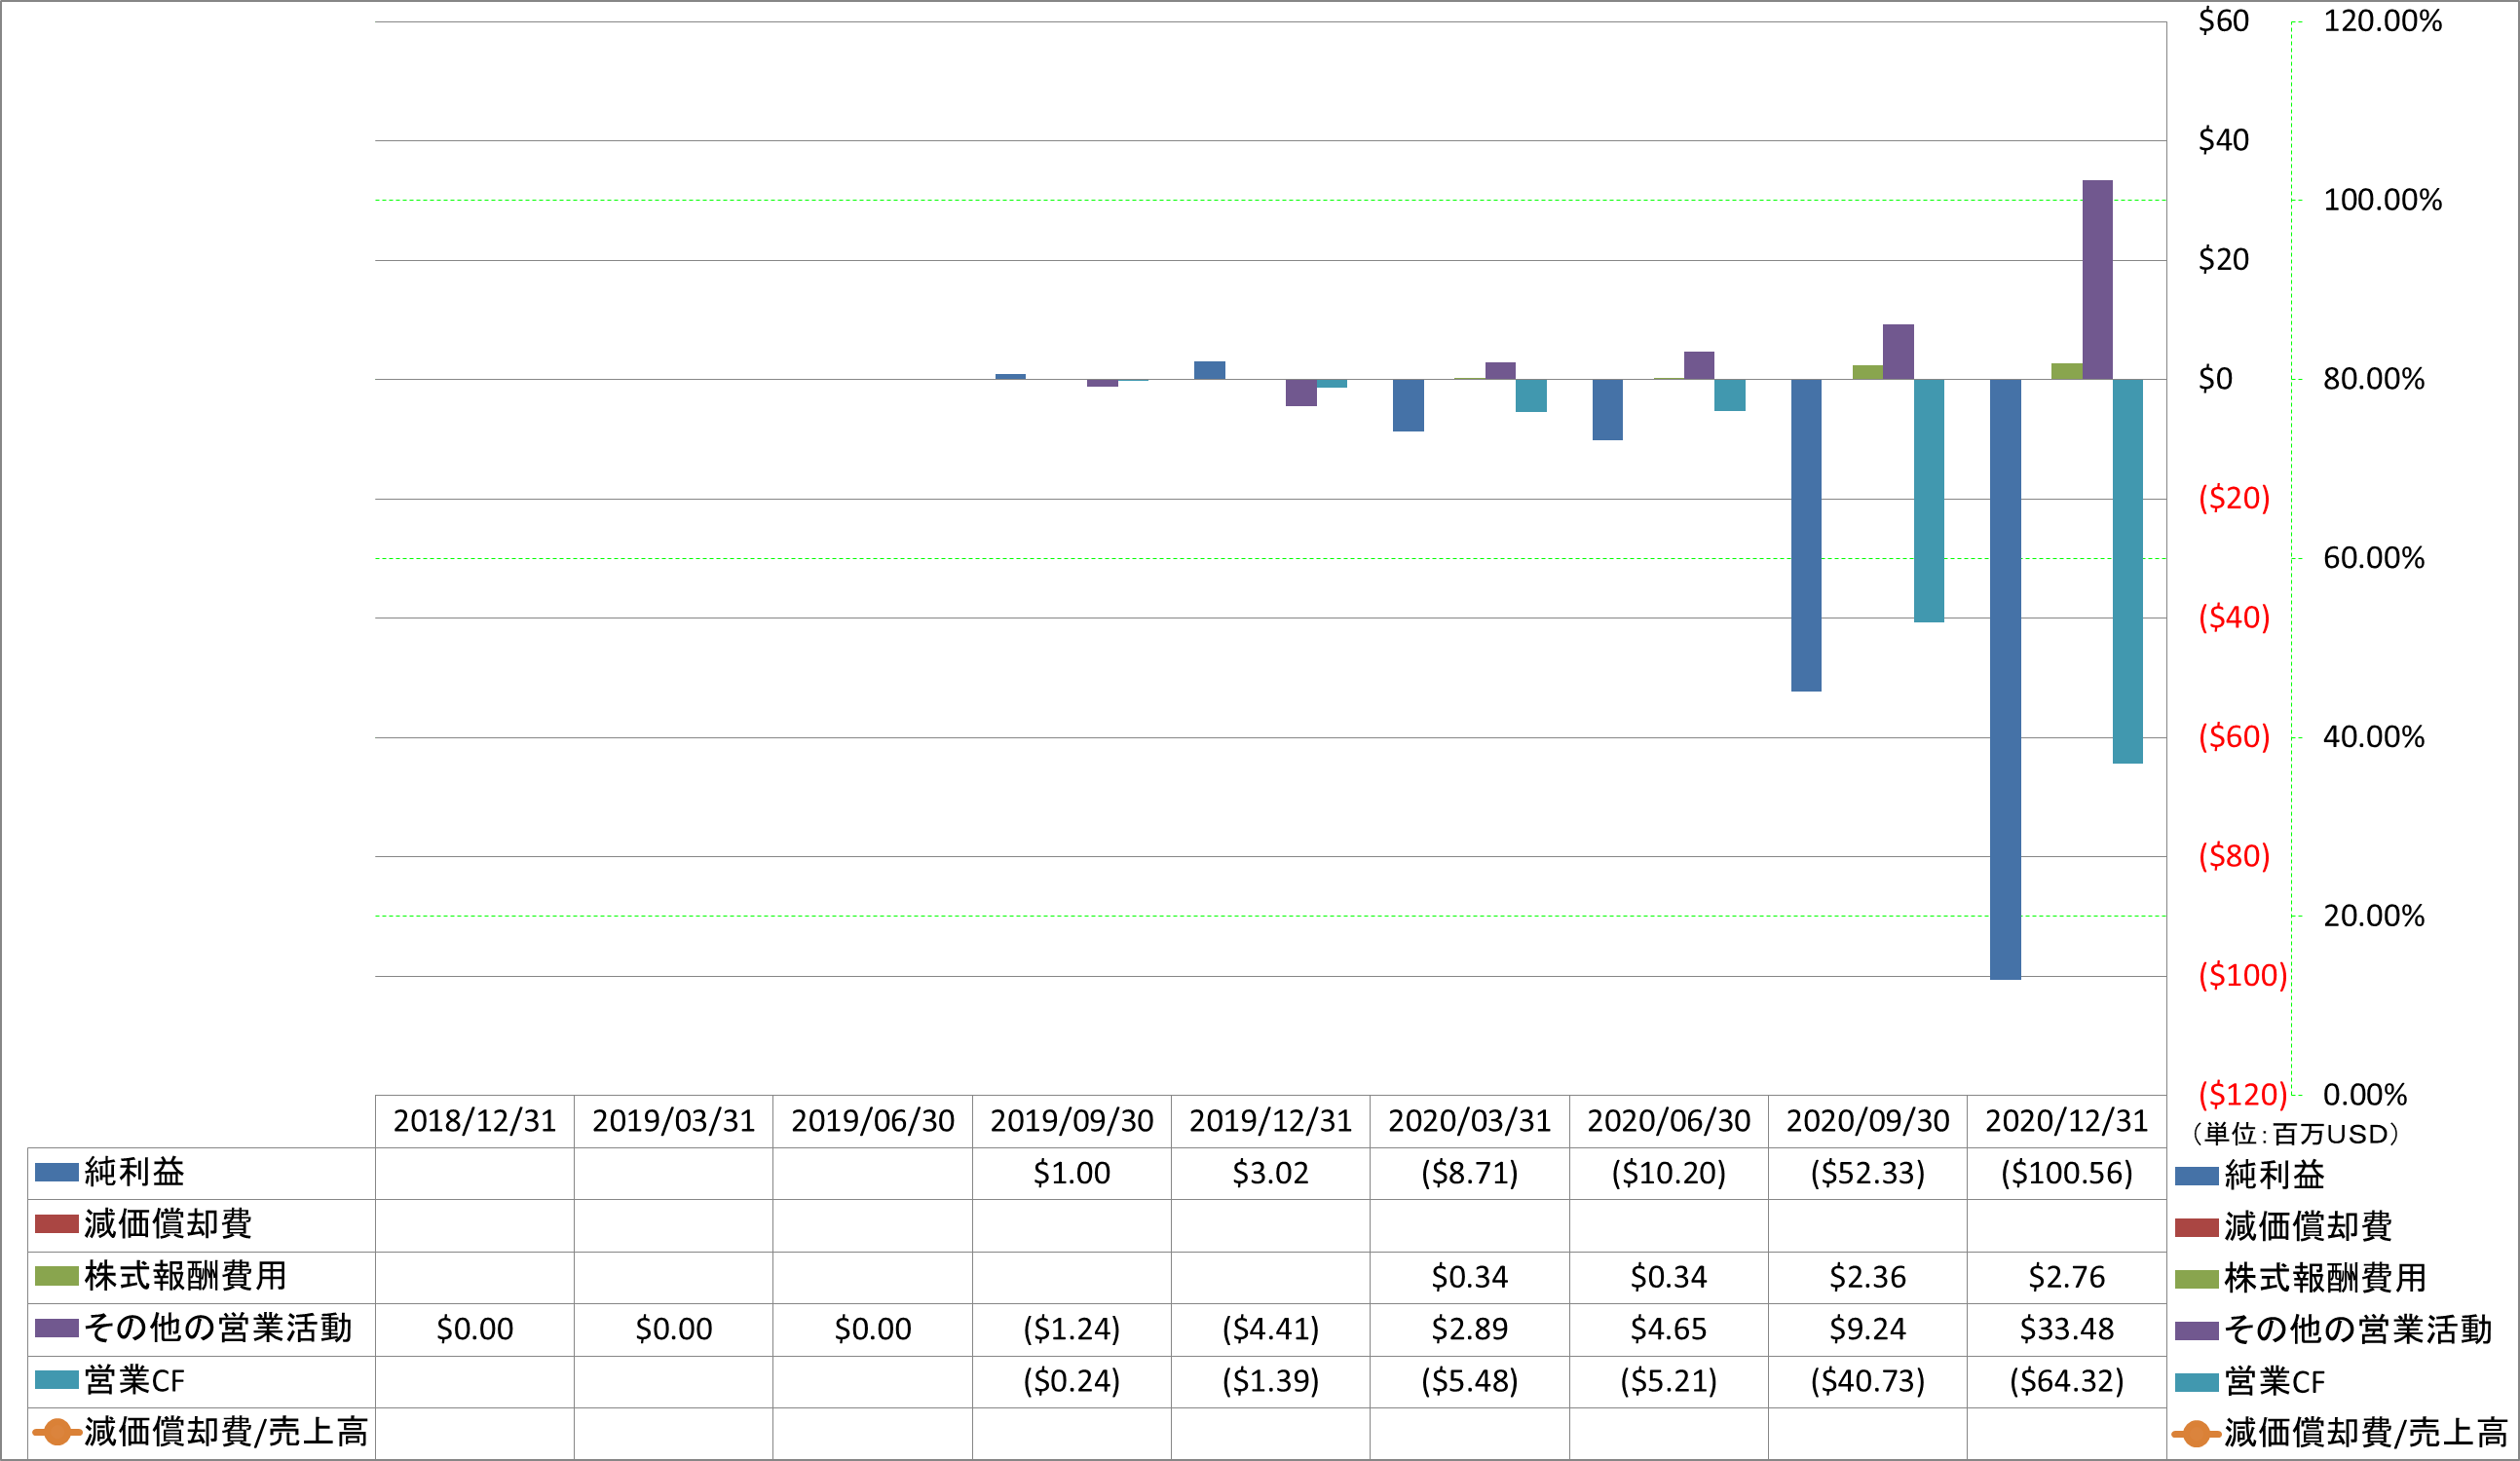The width and height of the screenshot is (2520, 1461).
Task: Click the 純利益 value $3.02
Action: click(1270, 1173)
